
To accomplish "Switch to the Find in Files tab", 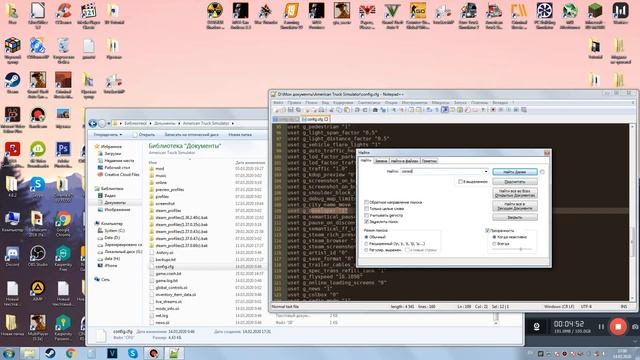I will [x=404, y=161].
